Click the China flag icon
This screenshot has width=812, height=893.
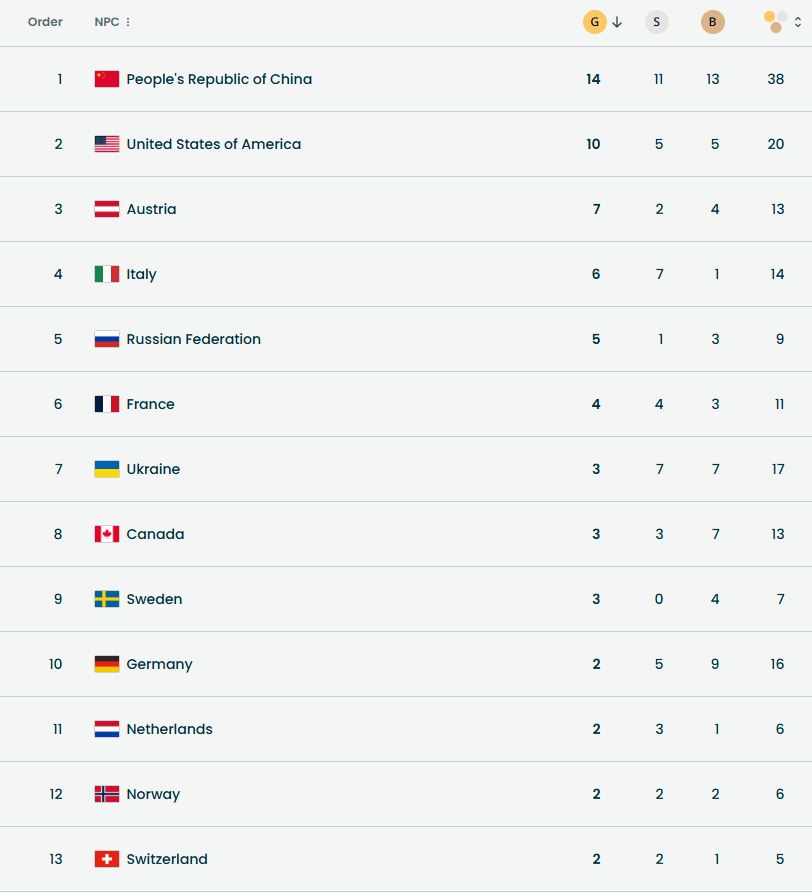[107, 79]
